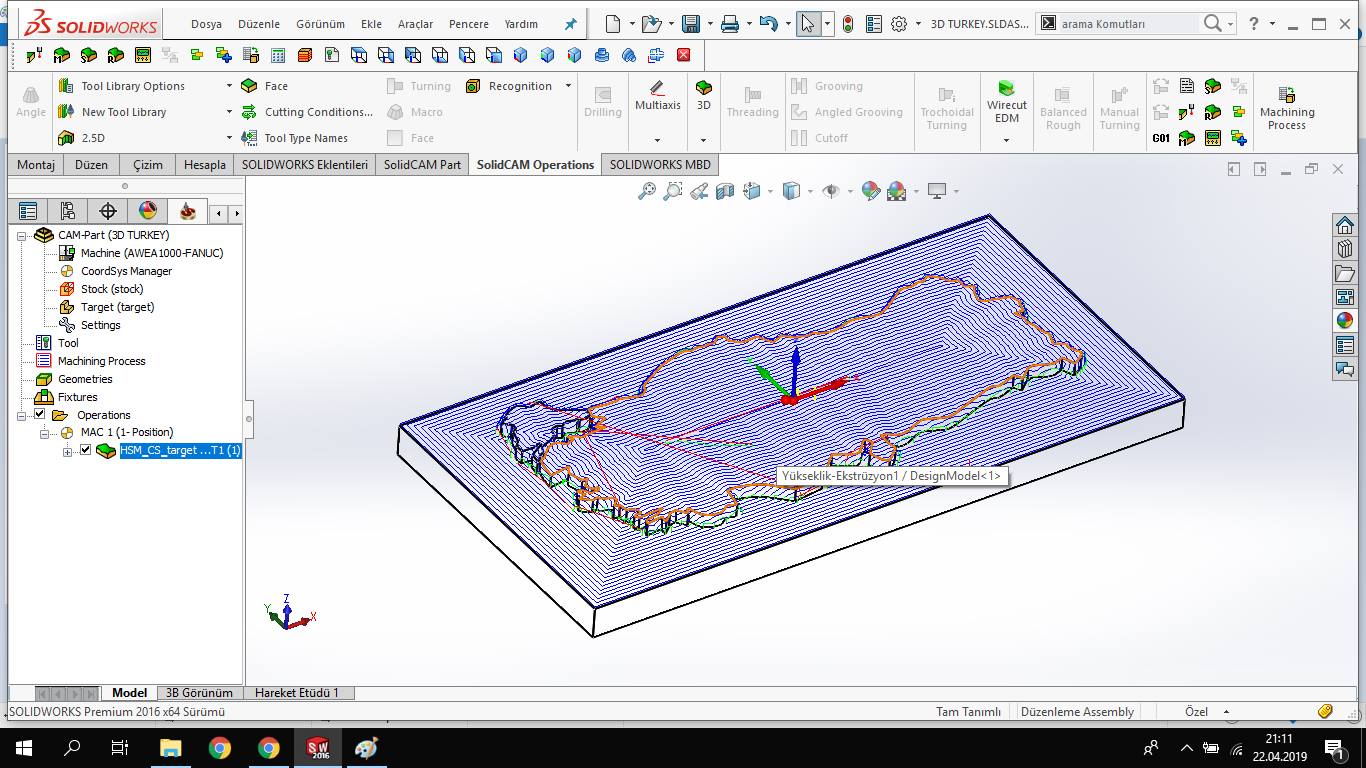Screen dimensions: 1366x768
Task: Click the Machining Process icon
Action: click(x=1287, y=106)
